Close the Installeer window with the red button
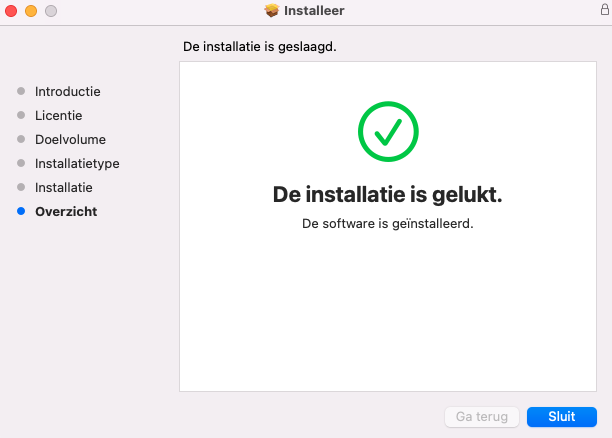The image size is (612, 438). point(12,11)
